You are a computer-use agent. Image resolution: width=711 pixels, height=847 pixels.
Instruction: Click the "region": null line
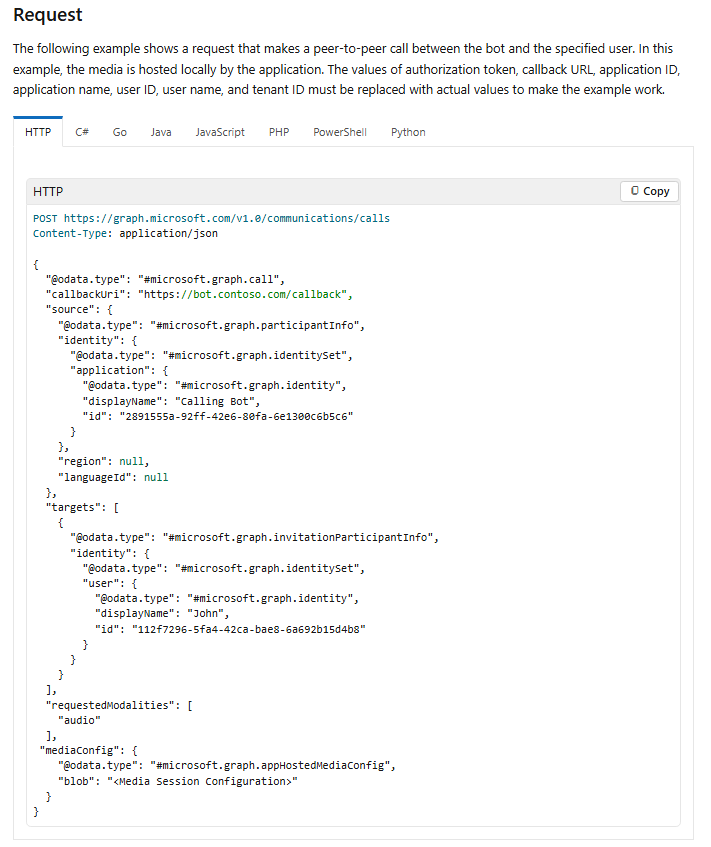(x=104, y=461)
